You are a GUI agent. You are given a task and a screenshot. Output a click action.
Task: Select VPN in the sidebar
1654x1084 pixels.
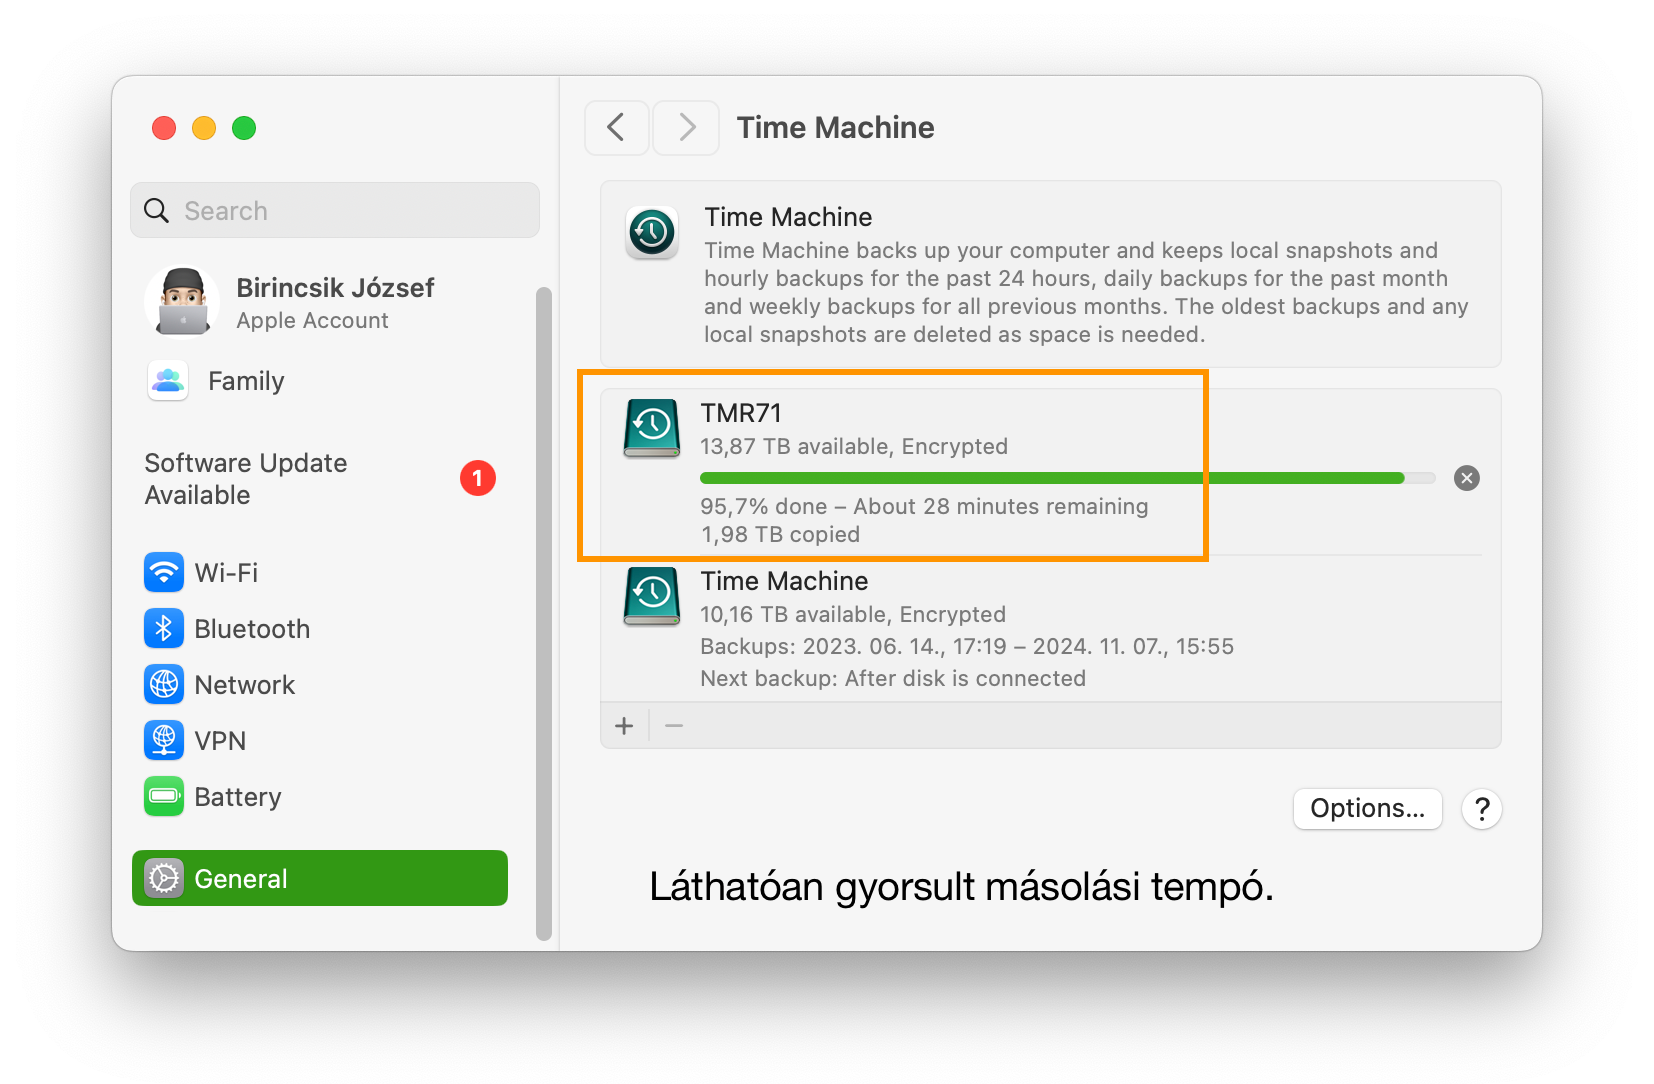point(320,740)
